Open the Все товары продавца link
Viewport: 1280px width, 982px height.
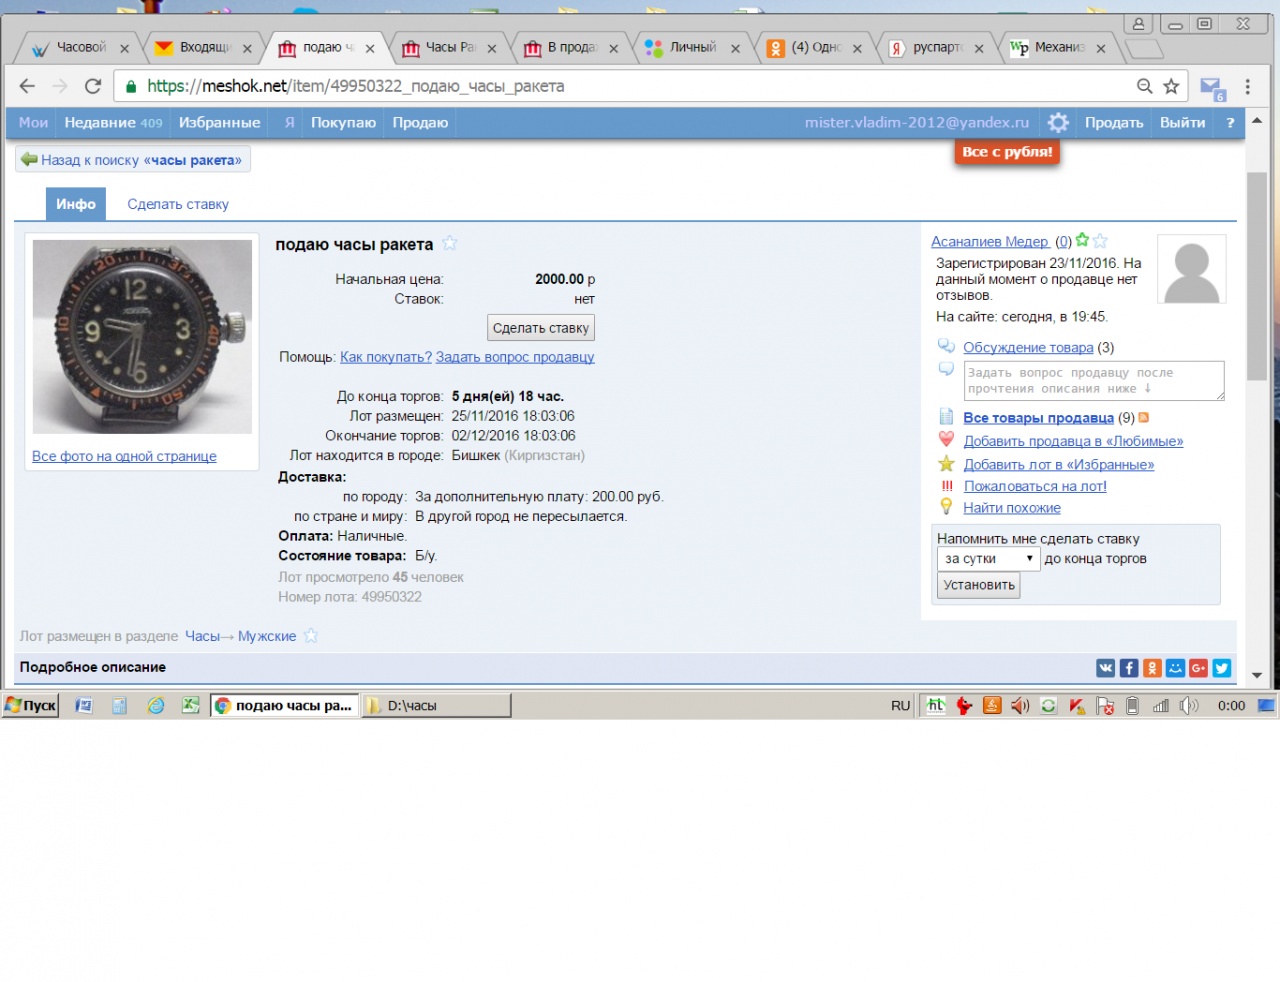tap(1038, 418)
